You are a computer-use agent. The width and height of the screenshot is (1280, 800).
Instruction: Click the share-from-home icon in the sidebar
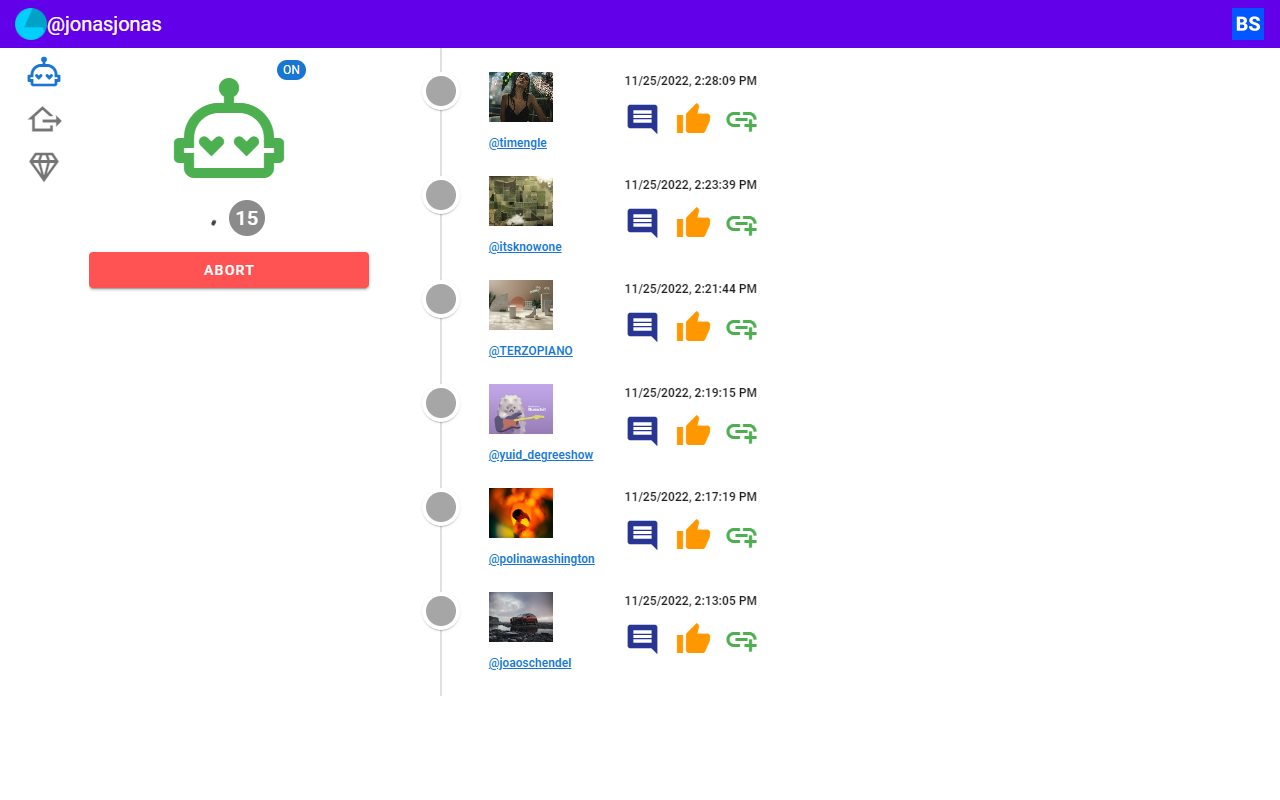(x=44, y=119)
